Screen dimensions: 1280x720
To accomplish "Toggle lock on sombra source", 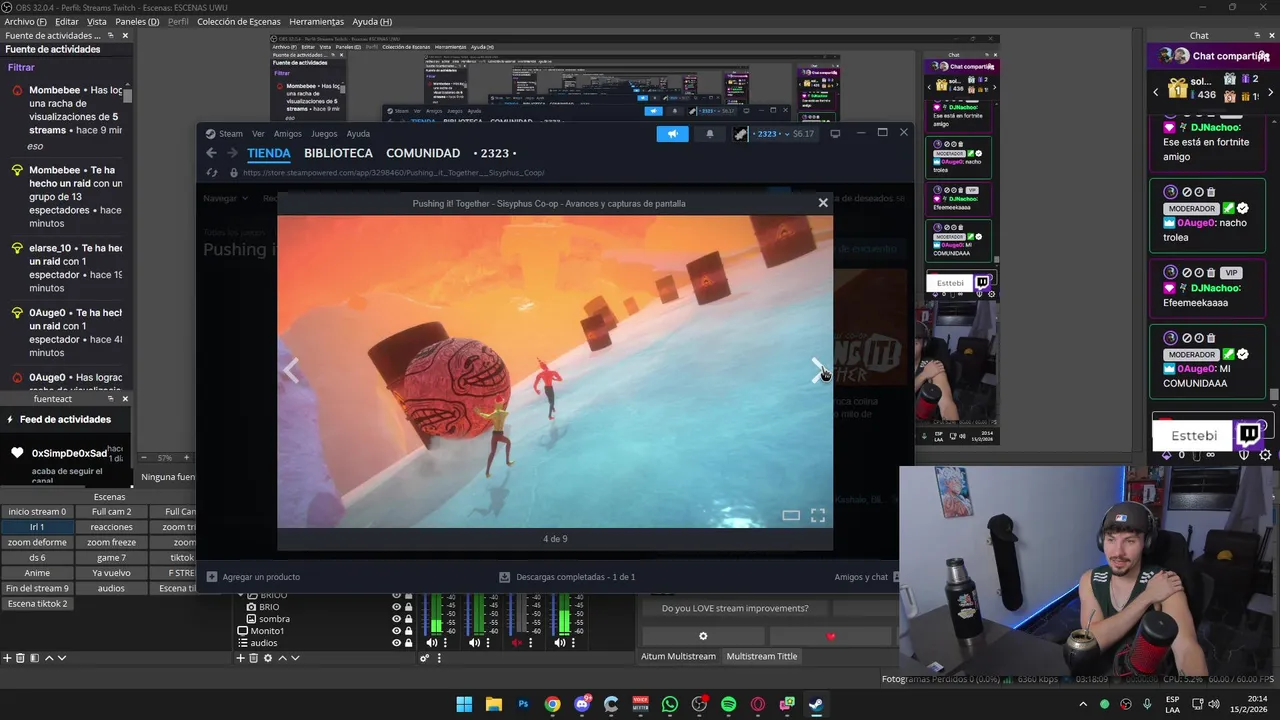I will coord(408,619).
